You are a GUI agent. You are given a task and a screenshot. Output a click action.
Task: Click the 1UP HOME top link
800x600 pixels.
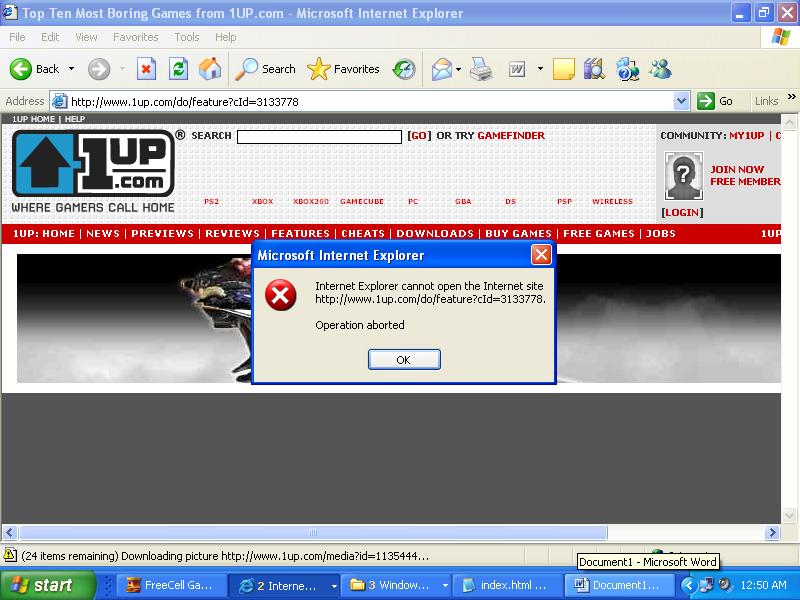pos(34,119)
